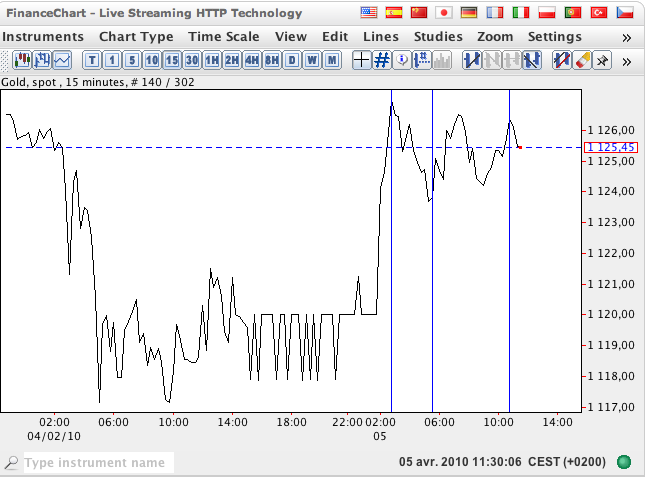
Task: Choose the daily D time scale
Action: tap(292, 60)
